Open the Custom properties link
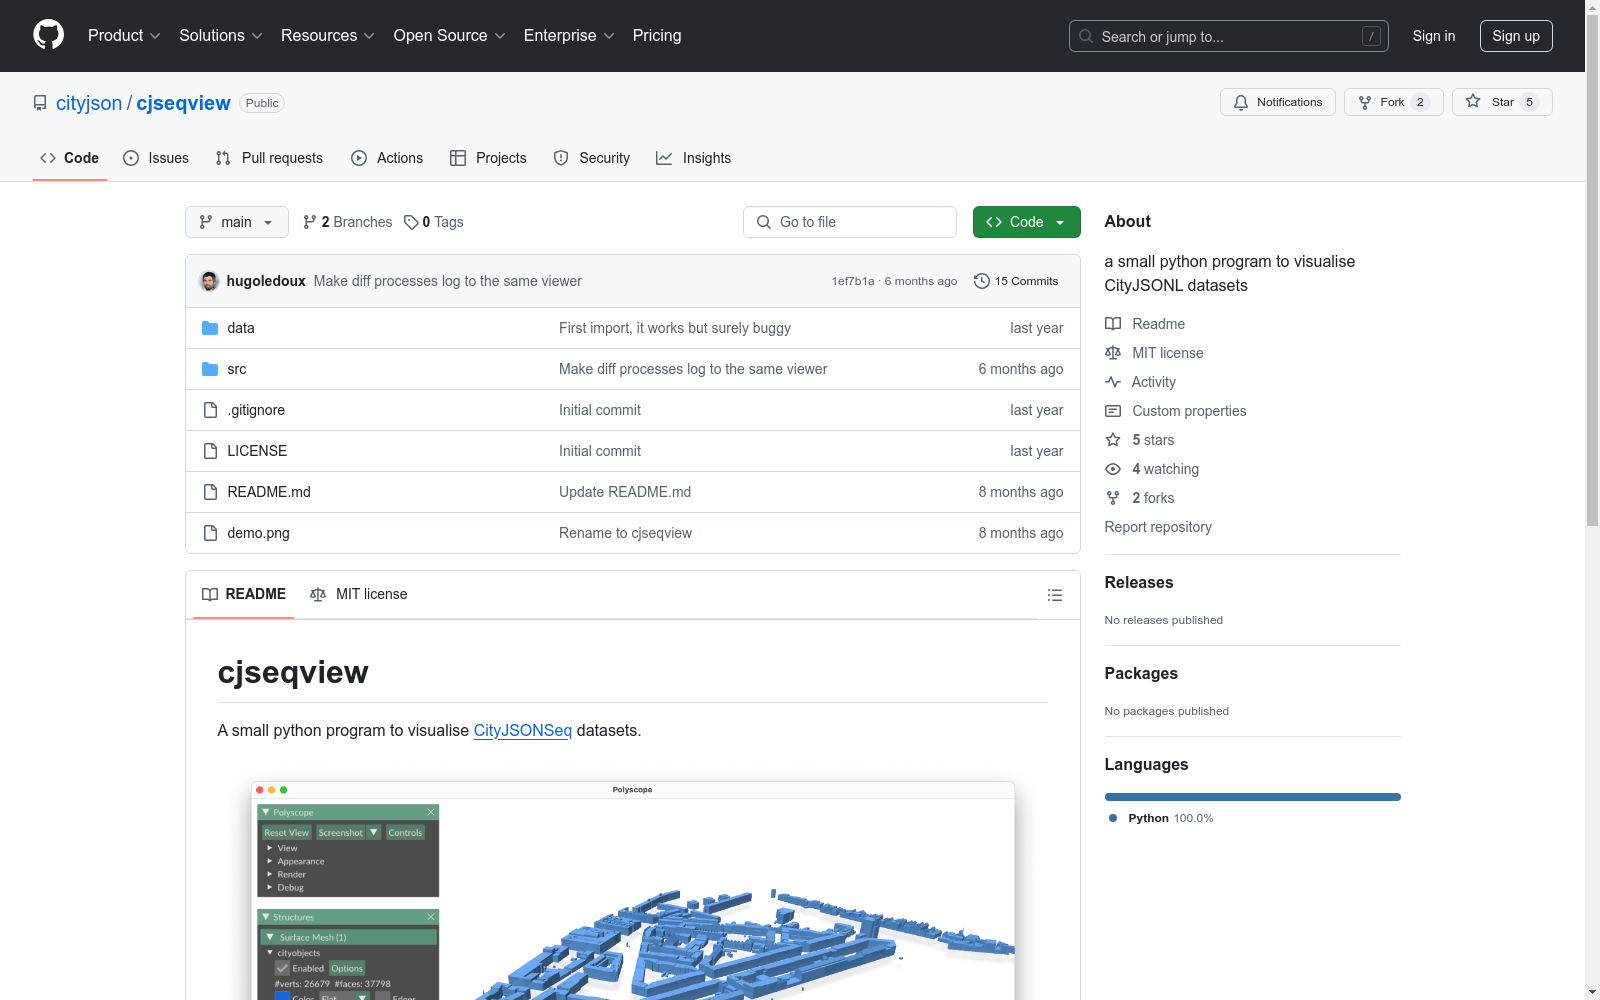The height and width of the screenshot is (1000, 1600). coord(1189,411)
